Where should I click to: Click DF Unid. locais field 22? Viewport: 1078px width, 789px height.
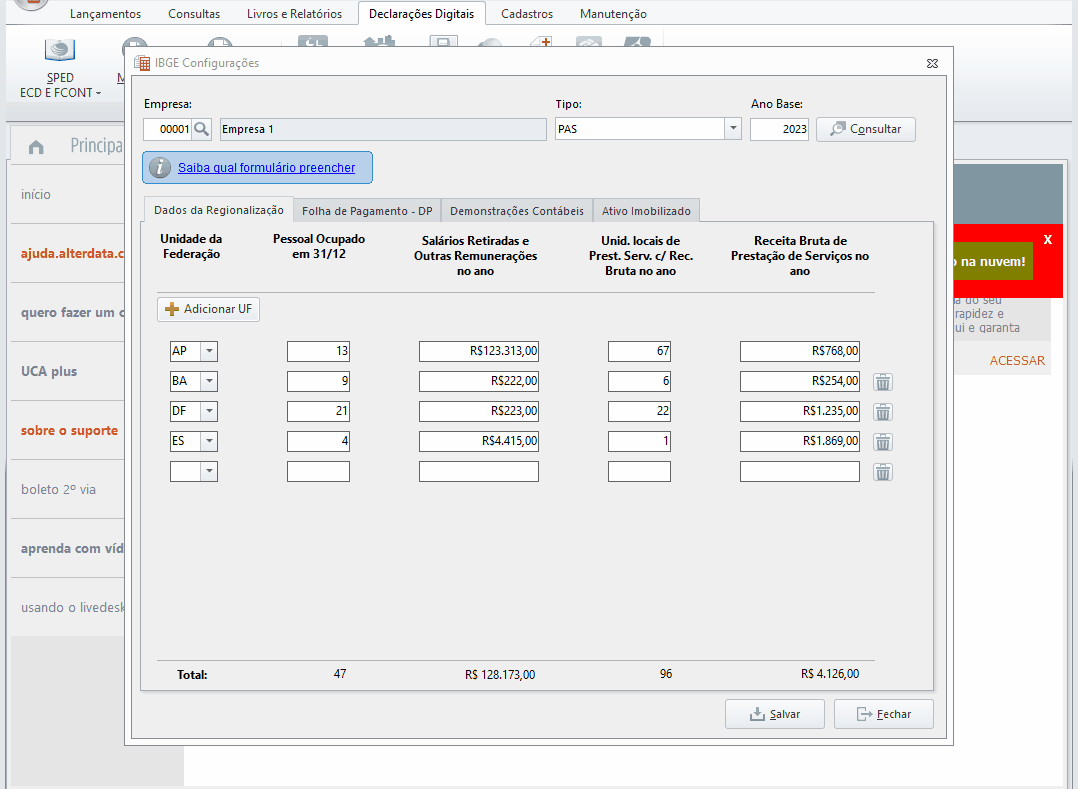point(639,412)
